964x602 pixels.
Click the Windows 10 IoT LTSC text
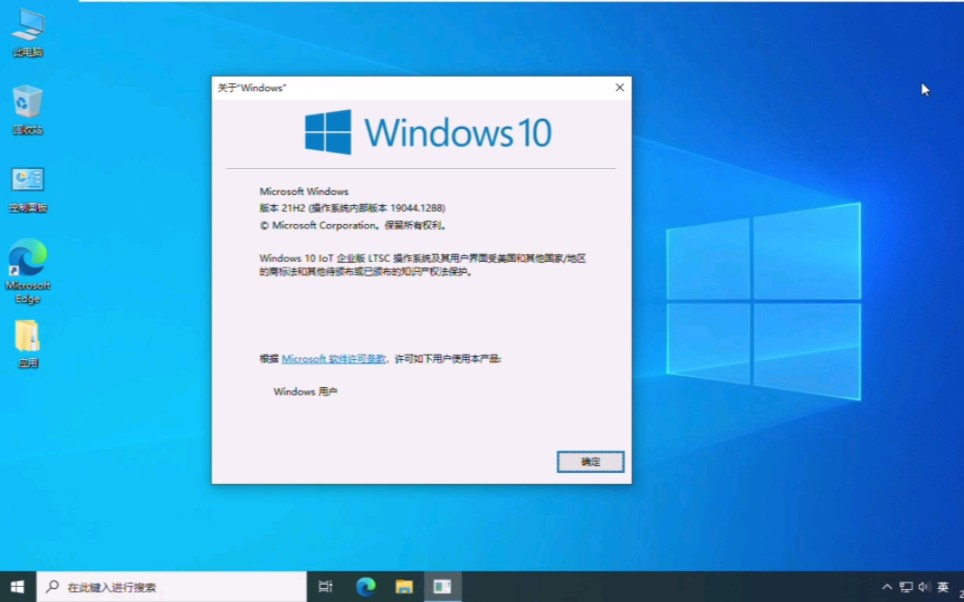[423, 265]
